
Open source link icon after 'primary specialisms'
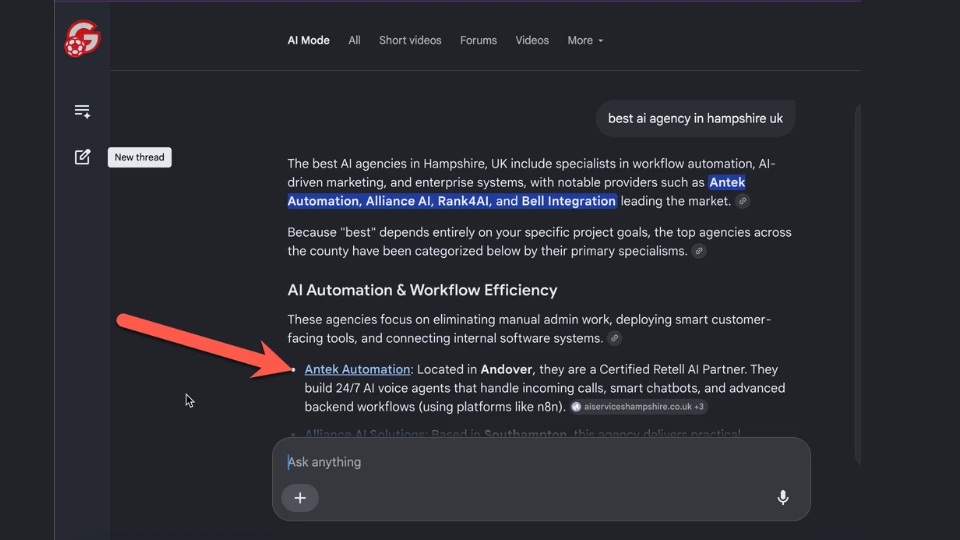coord(699,251)
